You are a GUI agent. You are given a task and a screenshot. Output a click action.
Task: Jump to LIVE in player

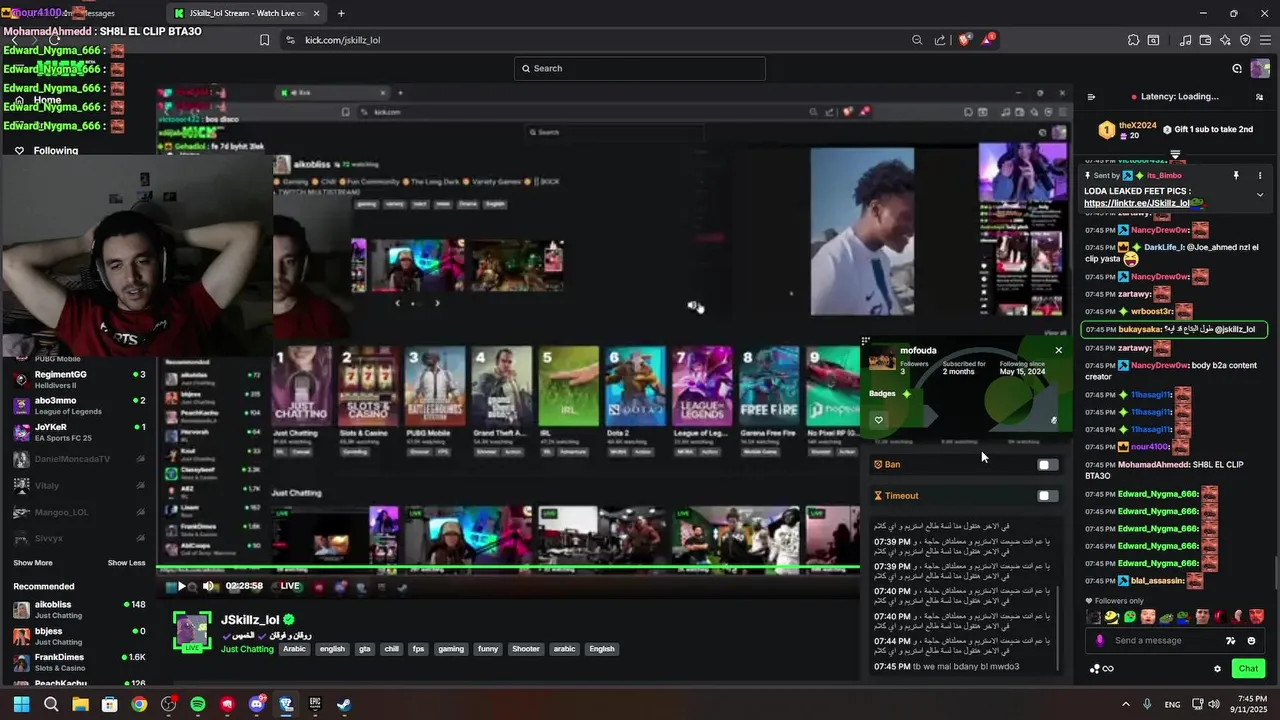coord(290,586)
